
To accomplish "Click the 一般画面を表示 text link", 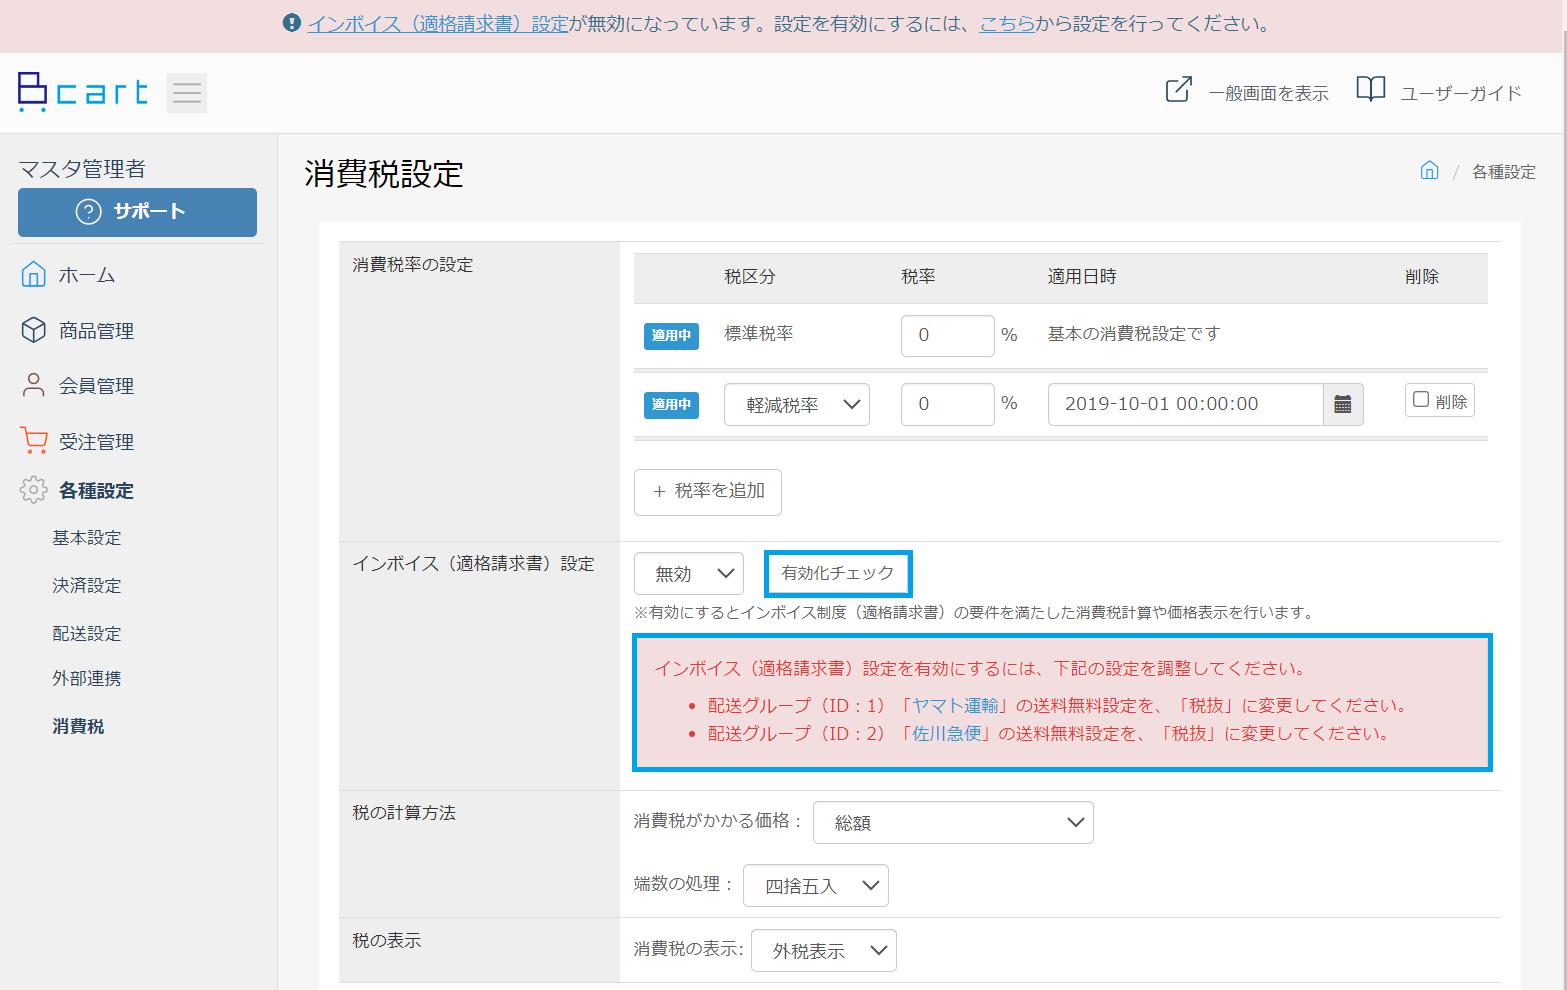I will [1268, 93].
